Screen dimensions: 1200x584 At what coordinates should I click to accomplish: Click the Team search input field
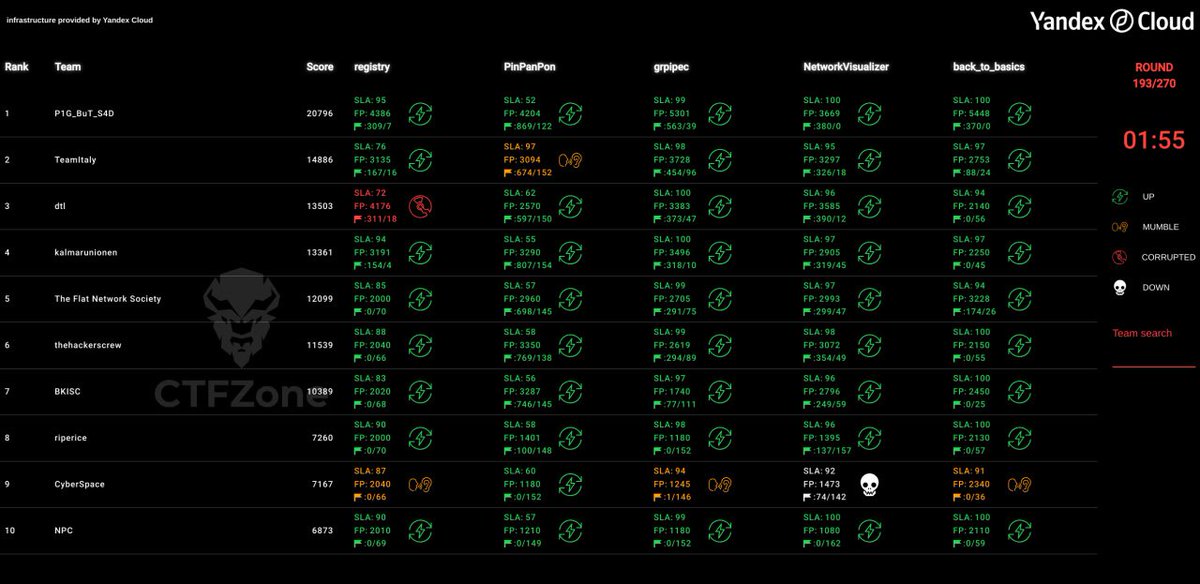[x=1153, y=347]
